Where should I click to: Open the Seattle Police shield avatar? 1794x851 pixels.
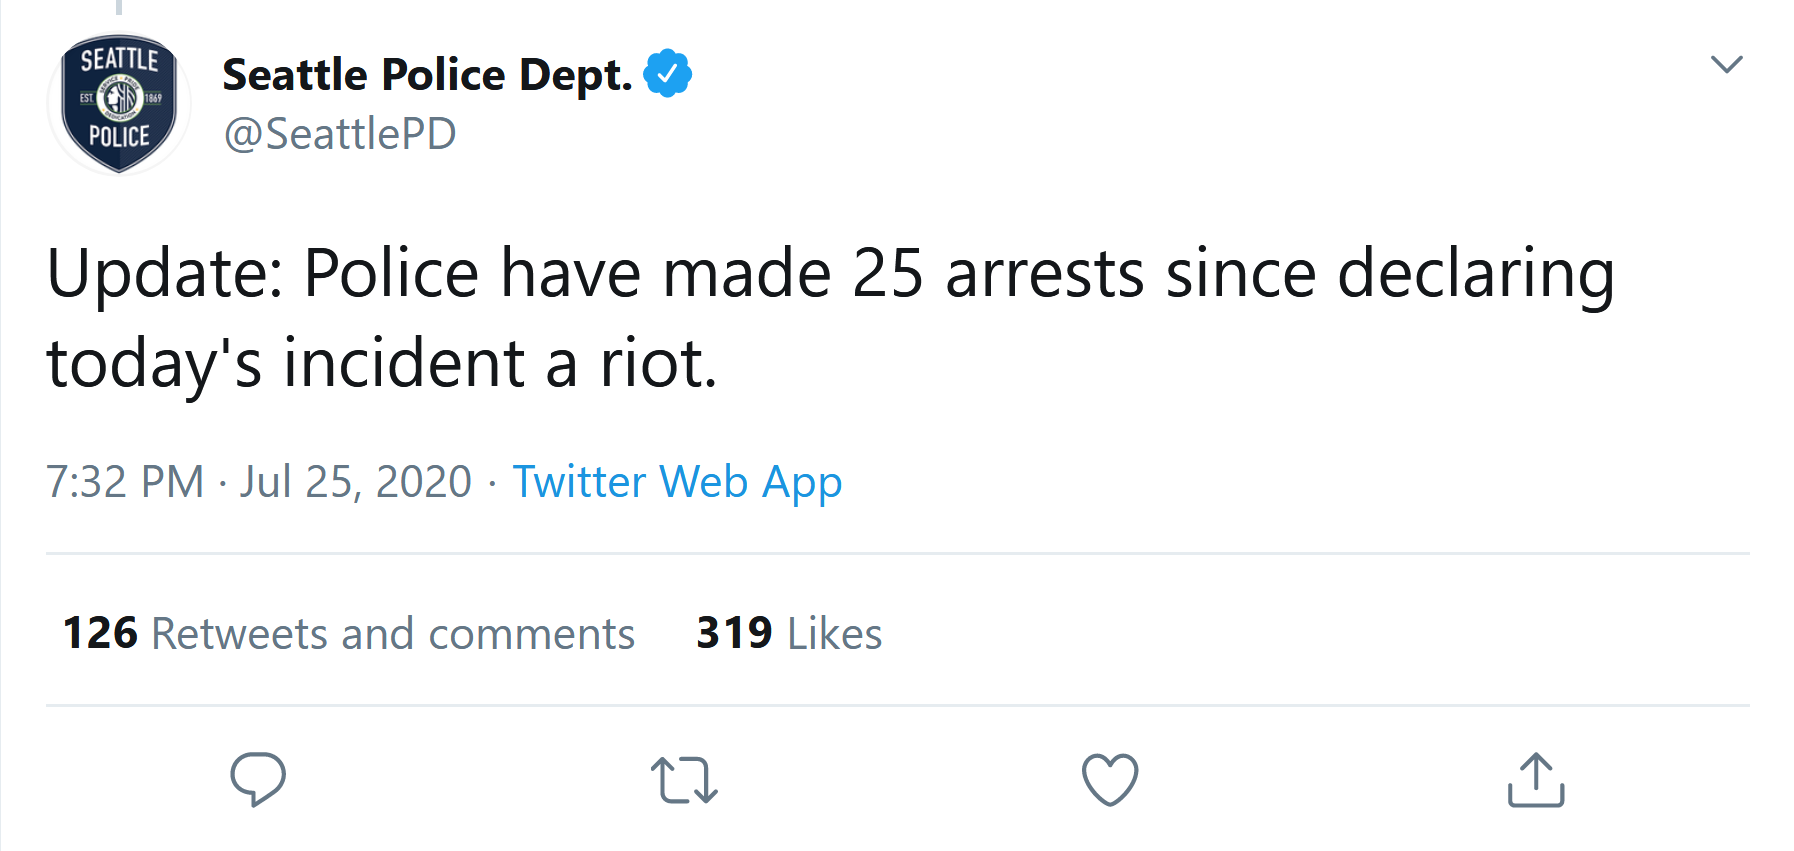pyautogui.click(x=119, y=104)
